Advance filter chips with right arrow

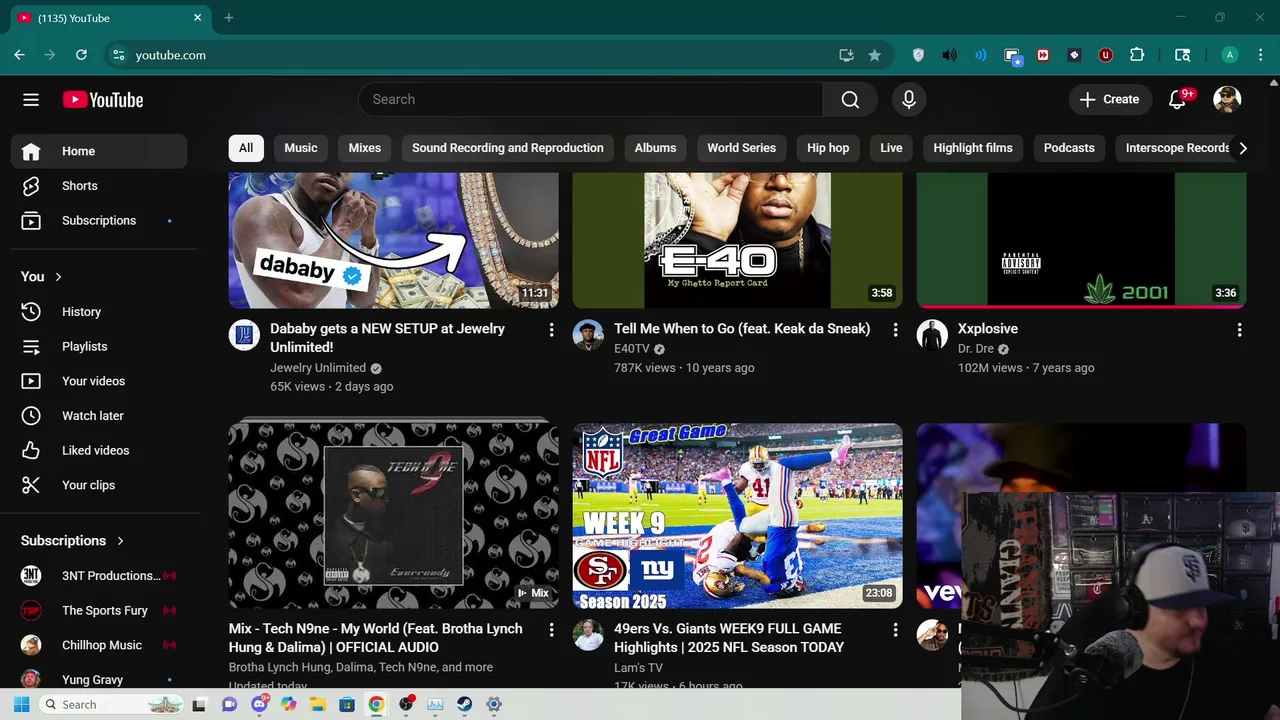coord(1242,148)
